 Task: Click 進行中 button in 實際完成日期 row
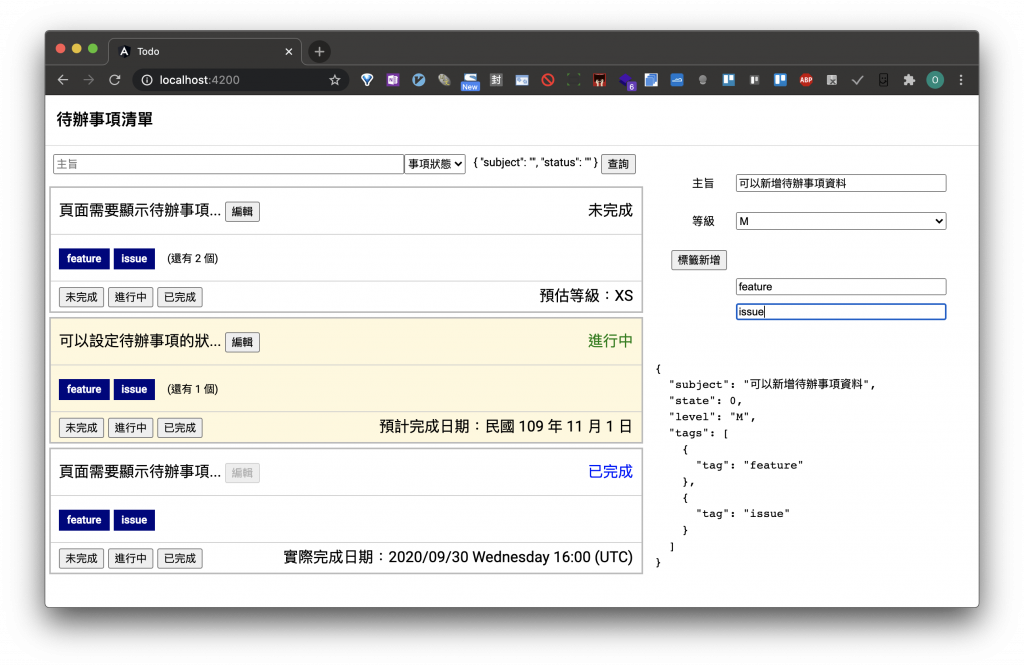coord(131,558)
